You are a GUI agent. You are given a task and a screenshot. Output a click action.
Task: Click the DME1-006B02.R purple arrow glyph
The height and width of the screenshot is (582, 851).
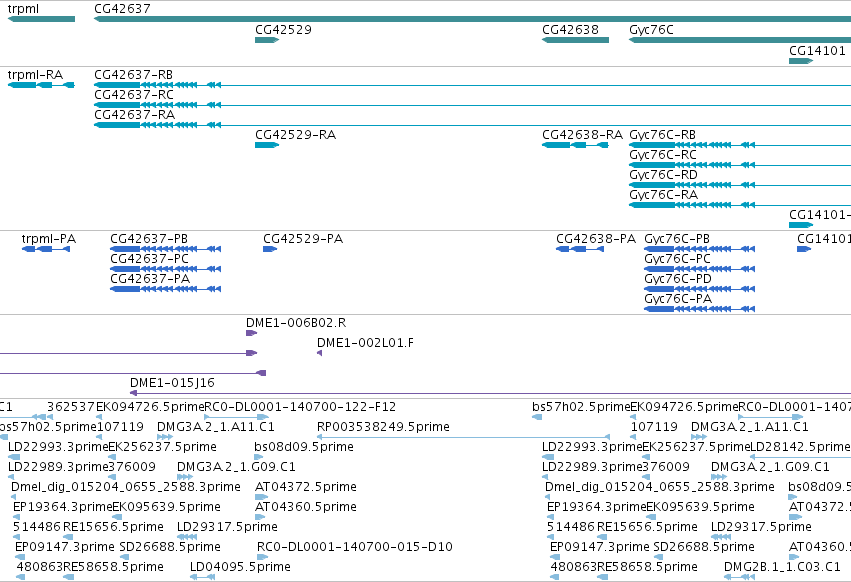pos(251,333)
